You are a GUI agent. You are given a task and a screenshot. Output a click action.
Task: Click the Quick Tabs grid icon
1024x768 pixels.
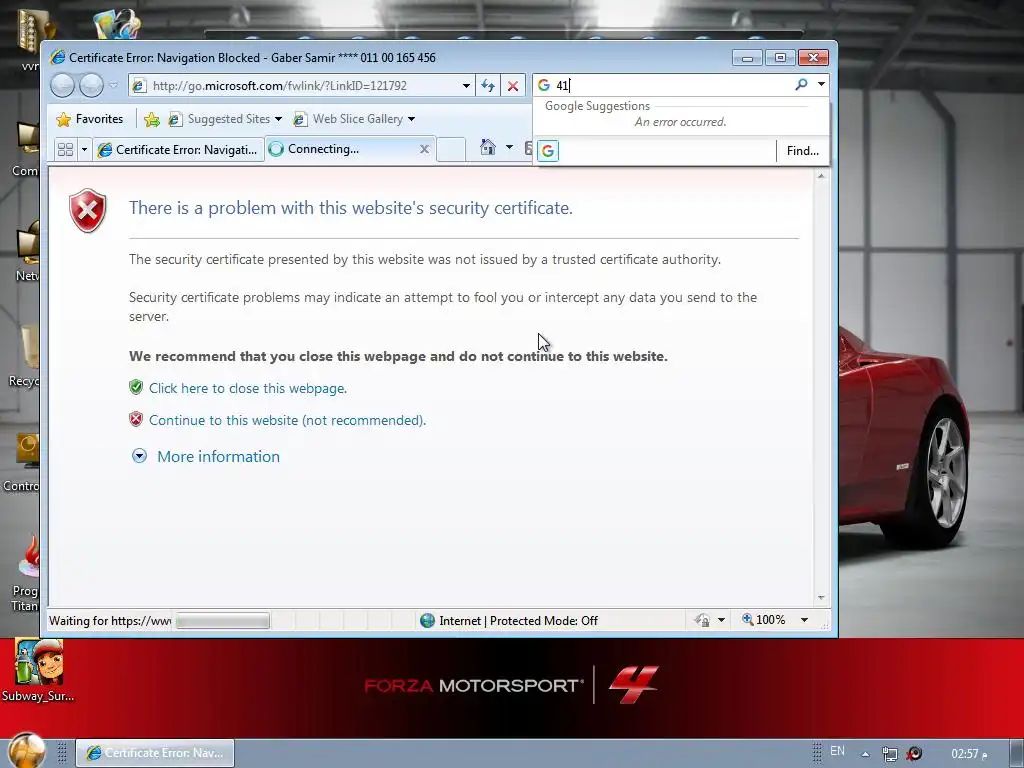(x=65, y=150)
